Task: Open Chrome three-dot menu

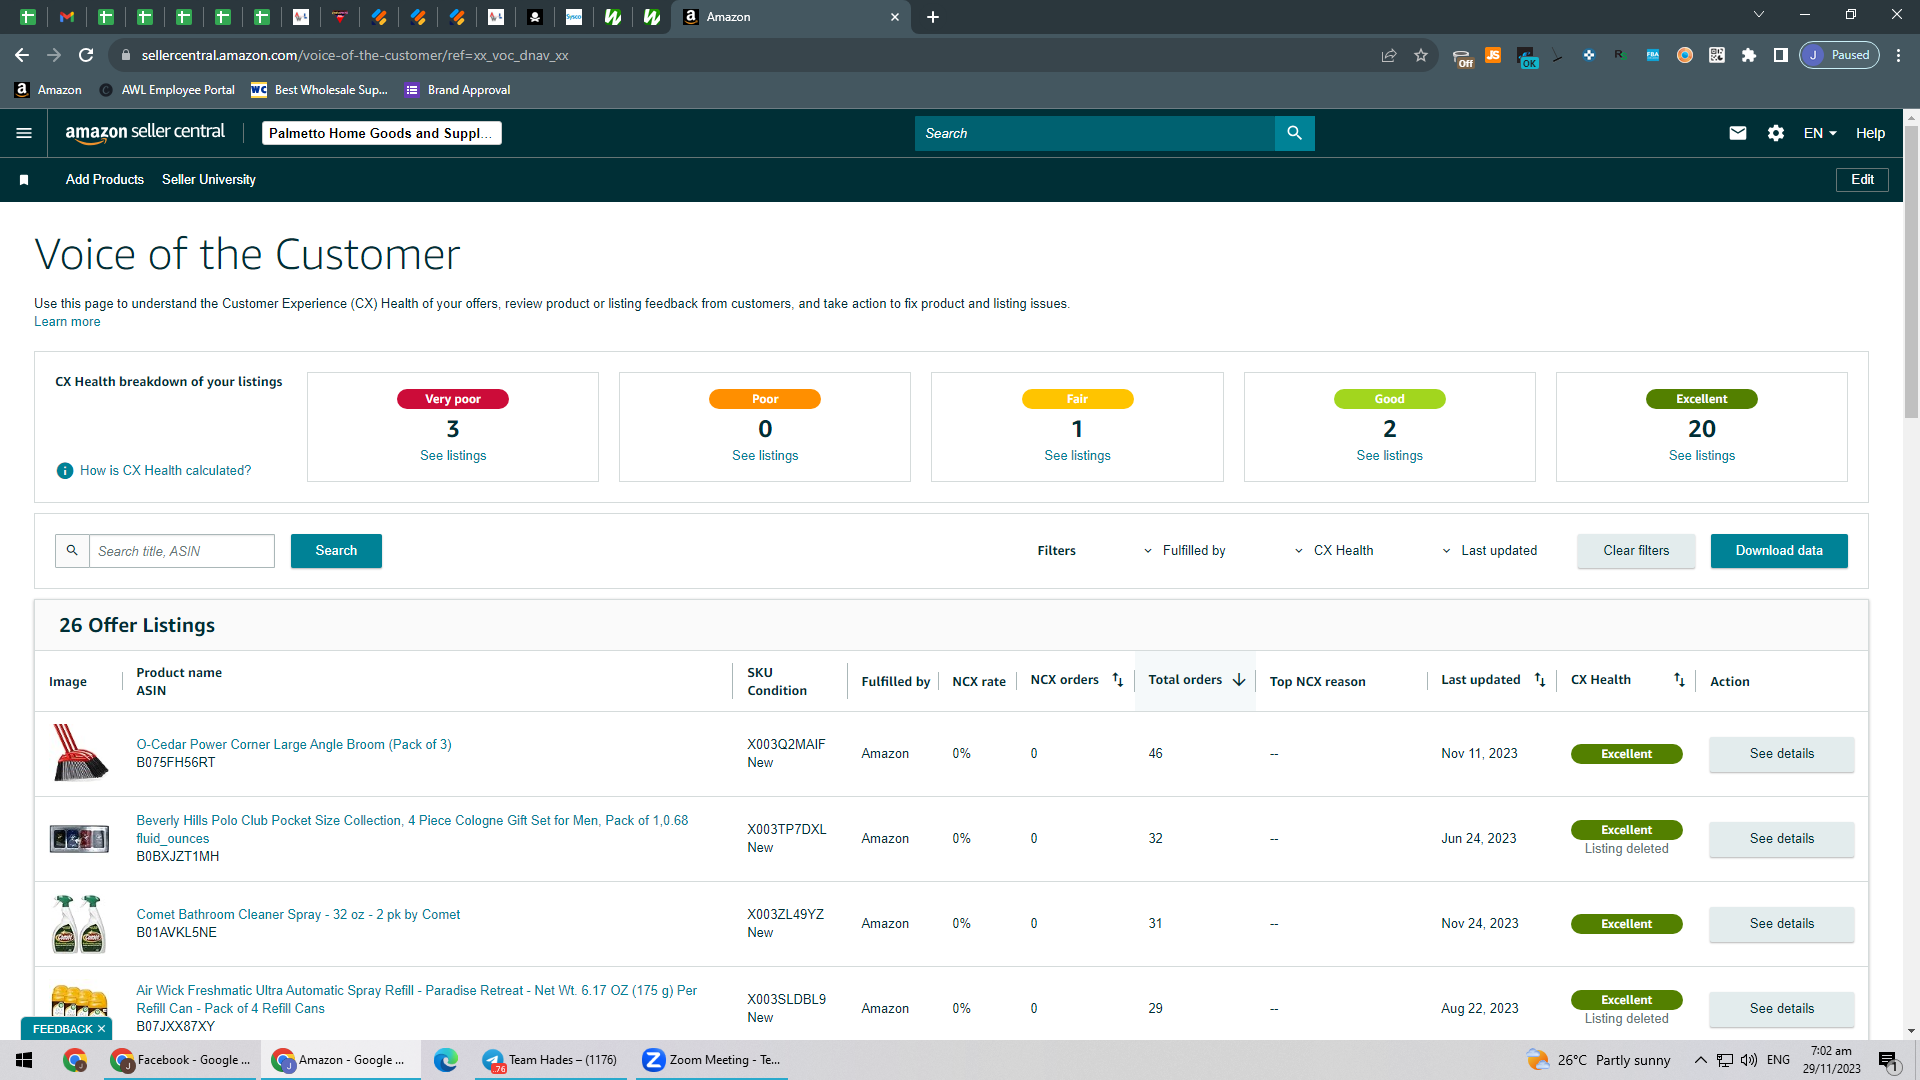Action: tap(1898, 55)
